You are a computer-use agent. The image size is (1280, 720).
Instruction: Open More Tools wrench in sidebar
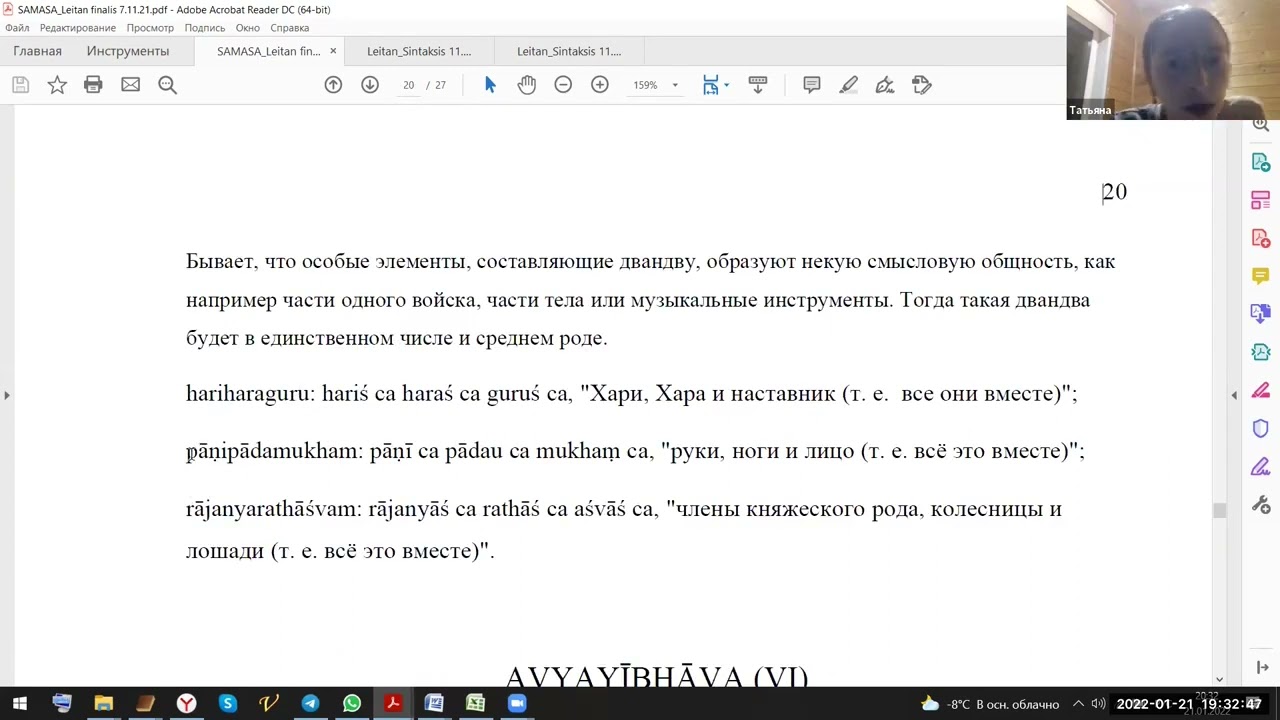[x=1261, y=505]
